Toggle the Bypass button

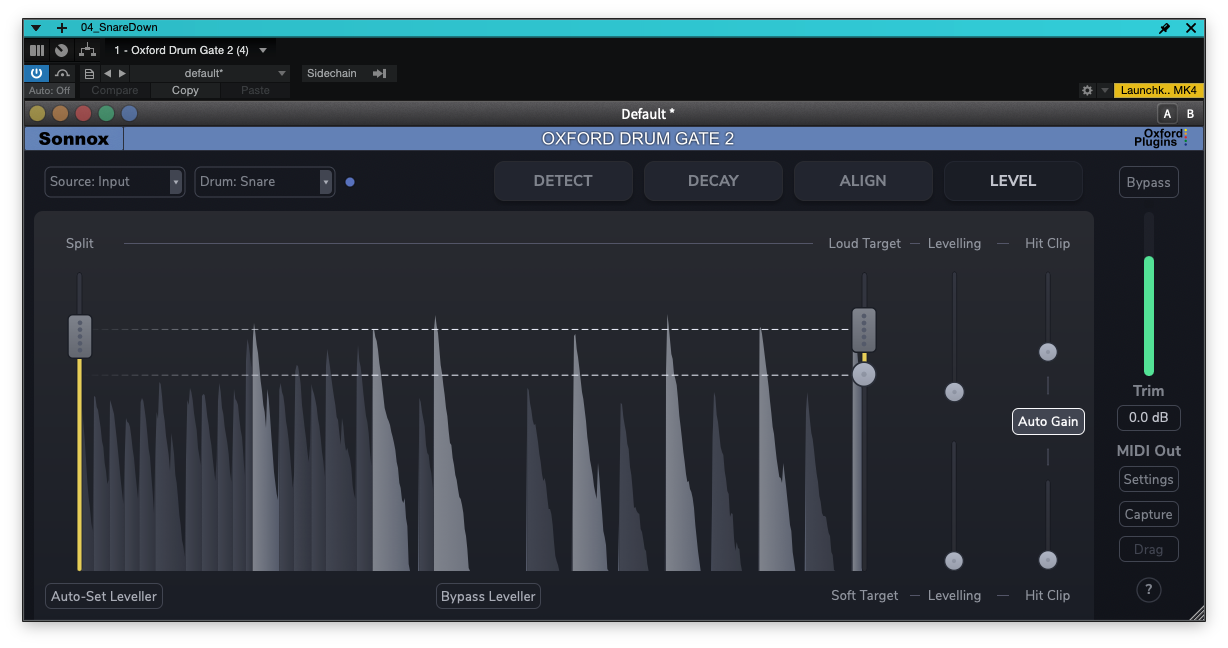[x=1148, y=182]
